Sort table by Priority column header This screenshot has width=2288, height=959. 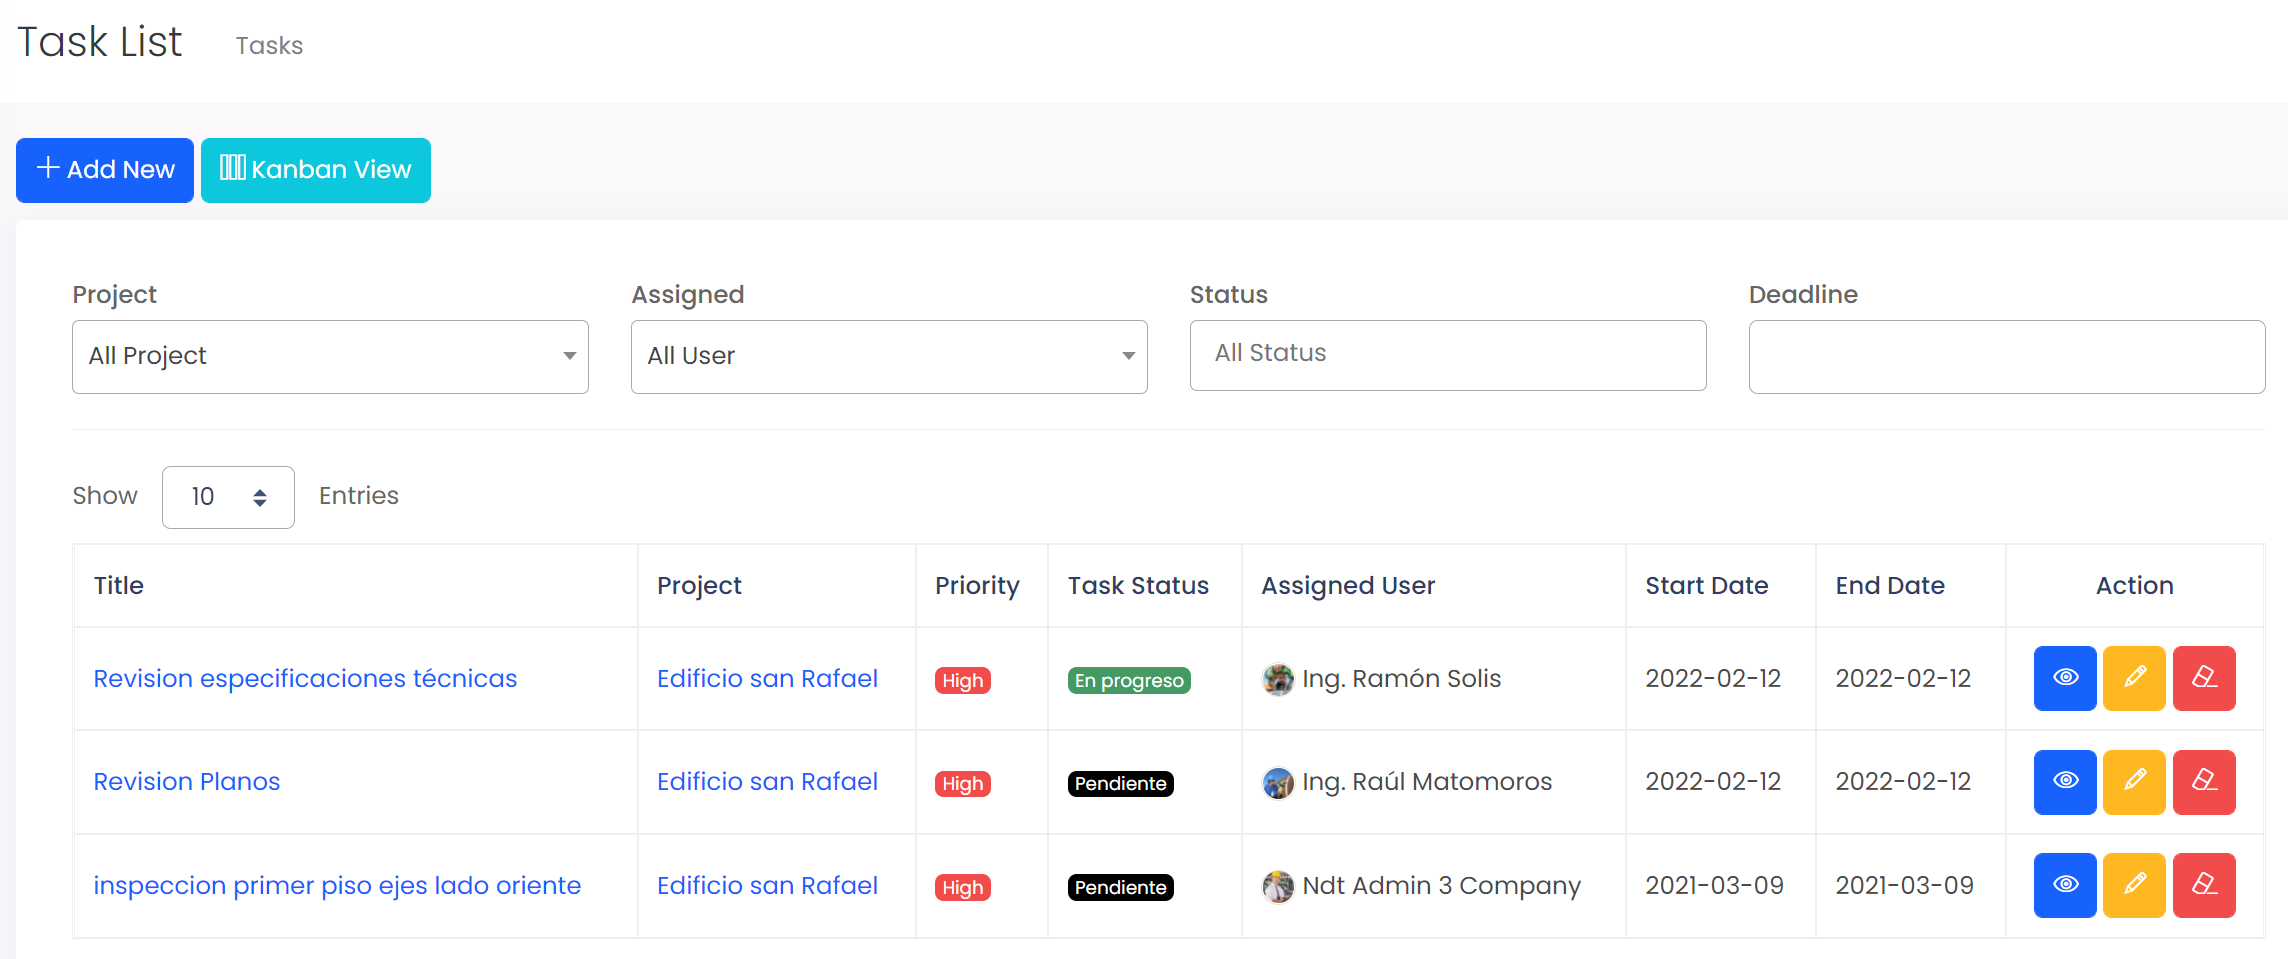pyautogui.click(x=977, y=586)
